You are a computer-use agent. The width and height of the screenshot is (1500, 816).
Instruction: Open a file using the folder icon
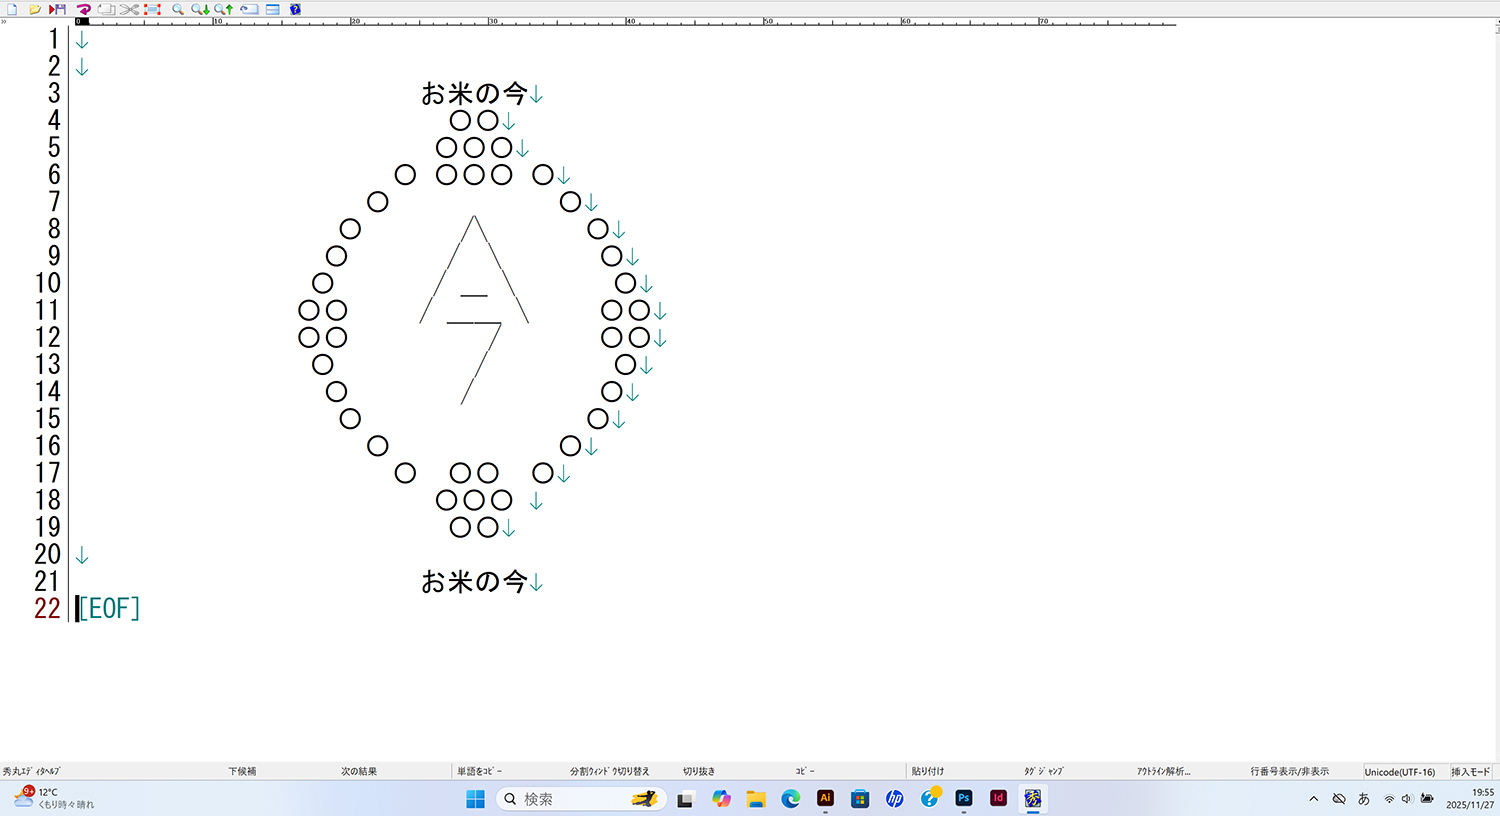(x=35, y=9)
